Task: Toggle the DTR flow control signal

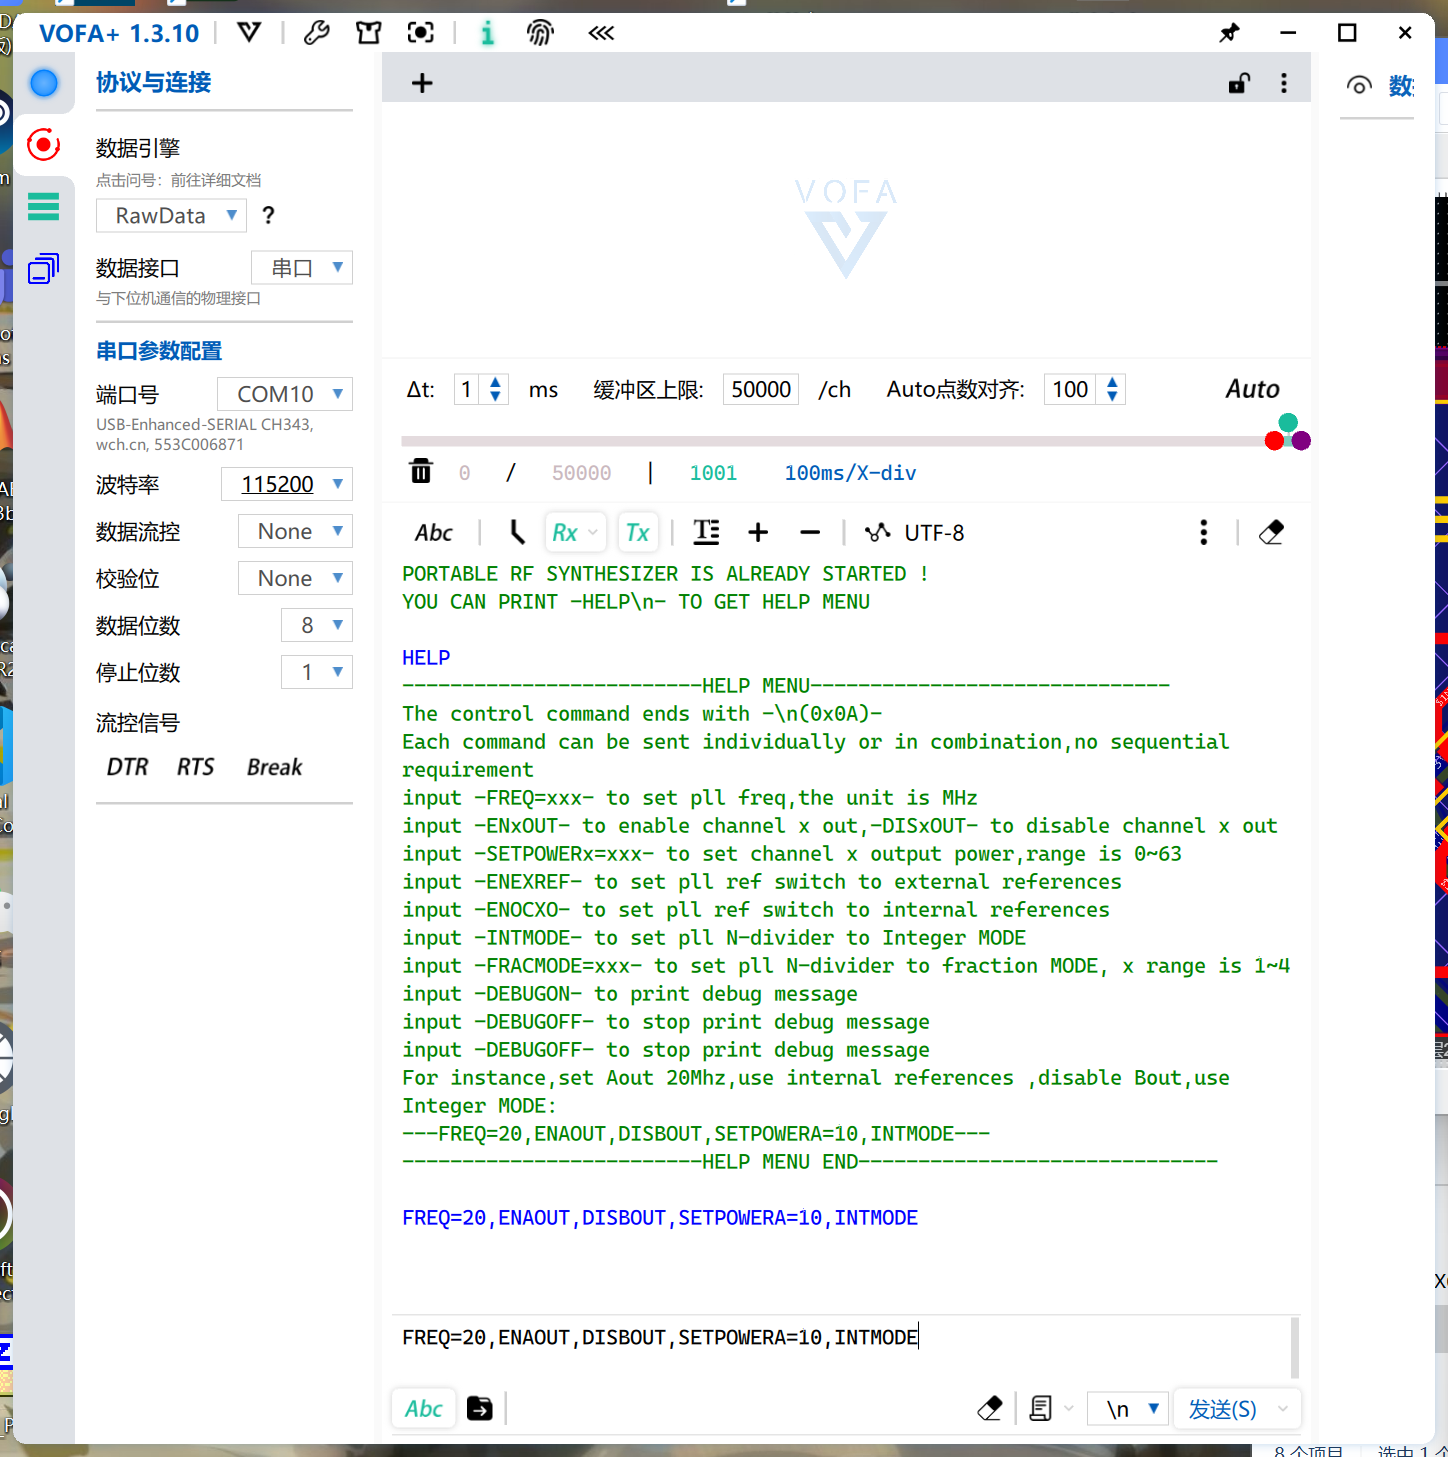Action: [127, 767]
